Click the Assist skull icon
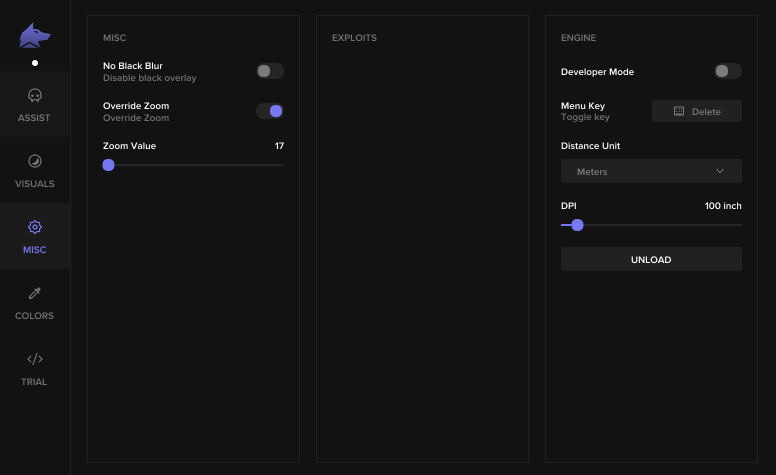Image resolution: width=776 pixels, height=475 pixels. pyautogui.click(x=35, y=96)
